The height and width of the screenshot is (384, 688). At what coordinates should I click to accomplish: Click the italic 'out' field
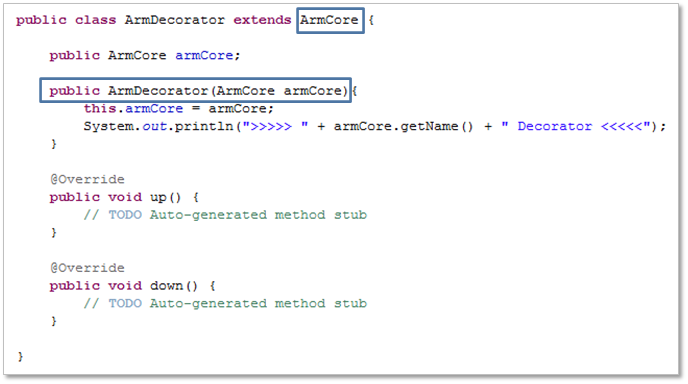[154, 126]
